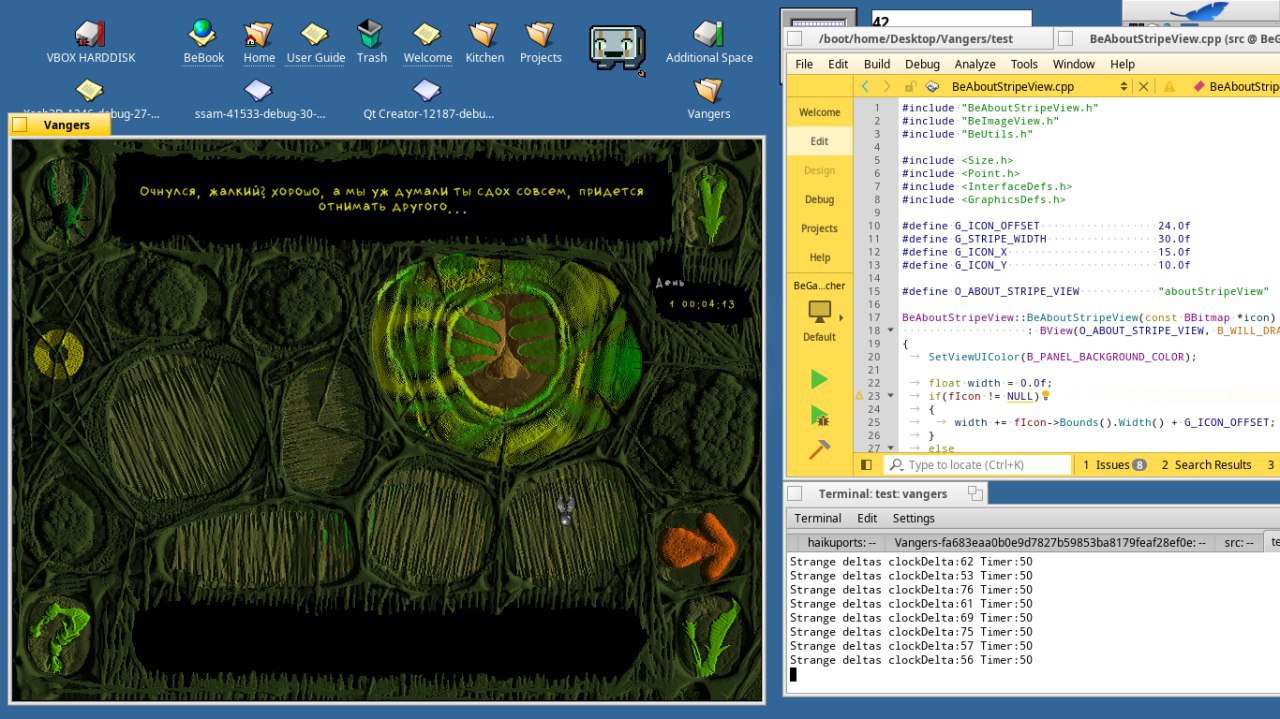The width and height of the screenshot is (1280, 719).
Task: Toggle the sidebar button left of locator field
Action: point(866,465)
